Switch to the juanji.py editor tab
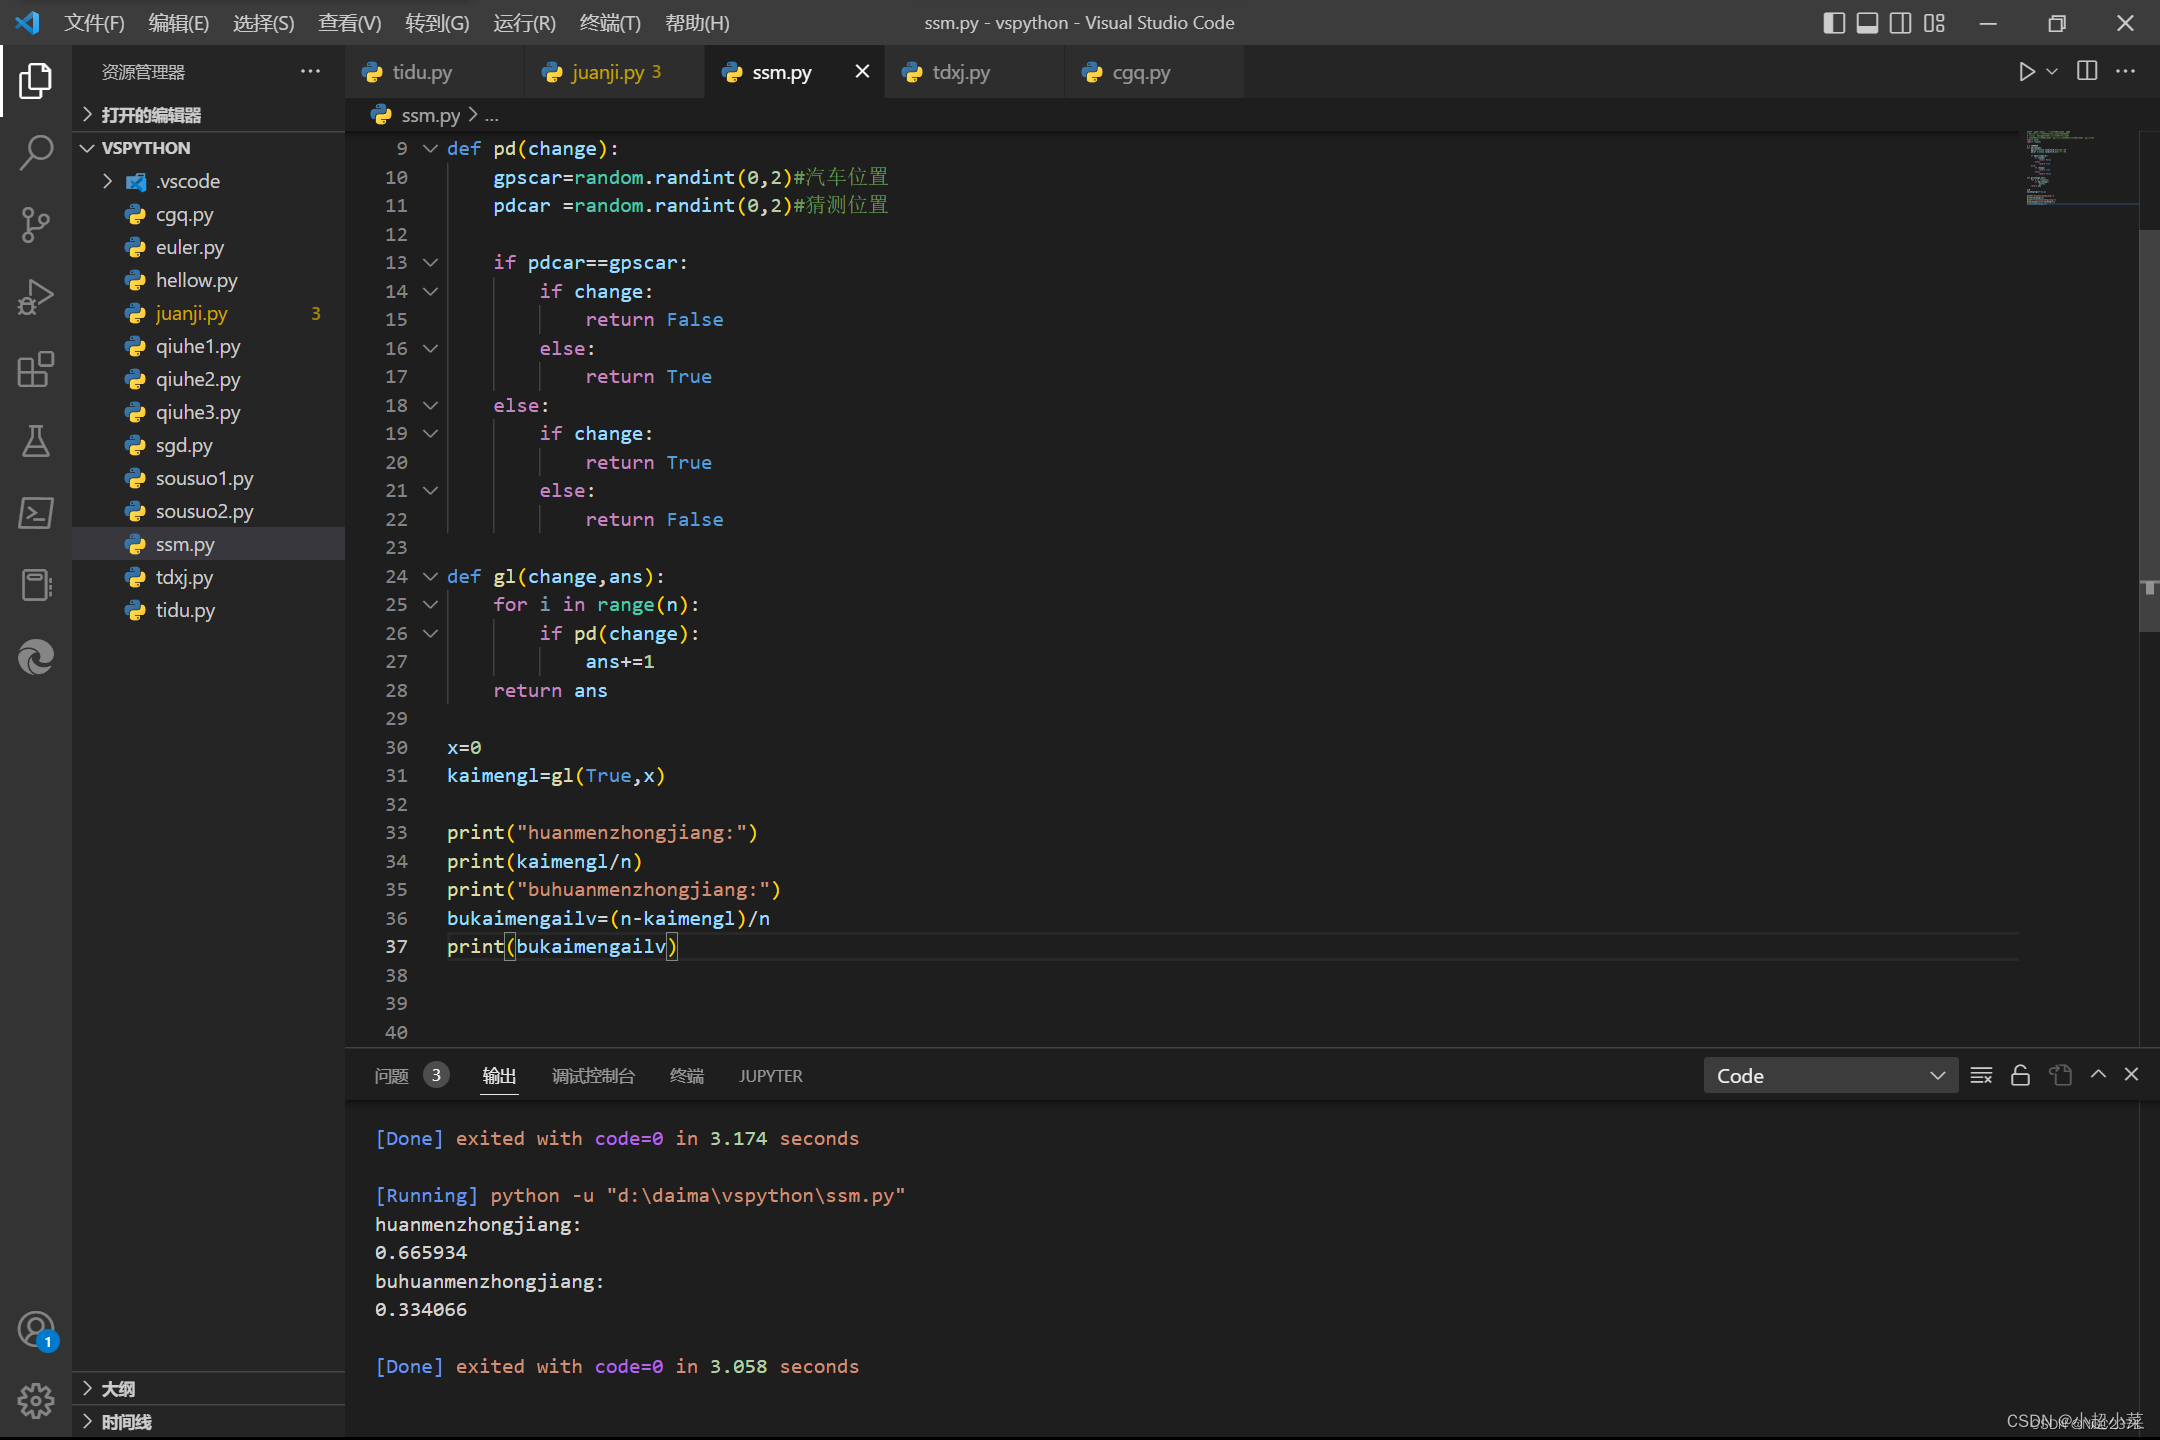The image size is (2160, 1440). [x=614, y=72]
